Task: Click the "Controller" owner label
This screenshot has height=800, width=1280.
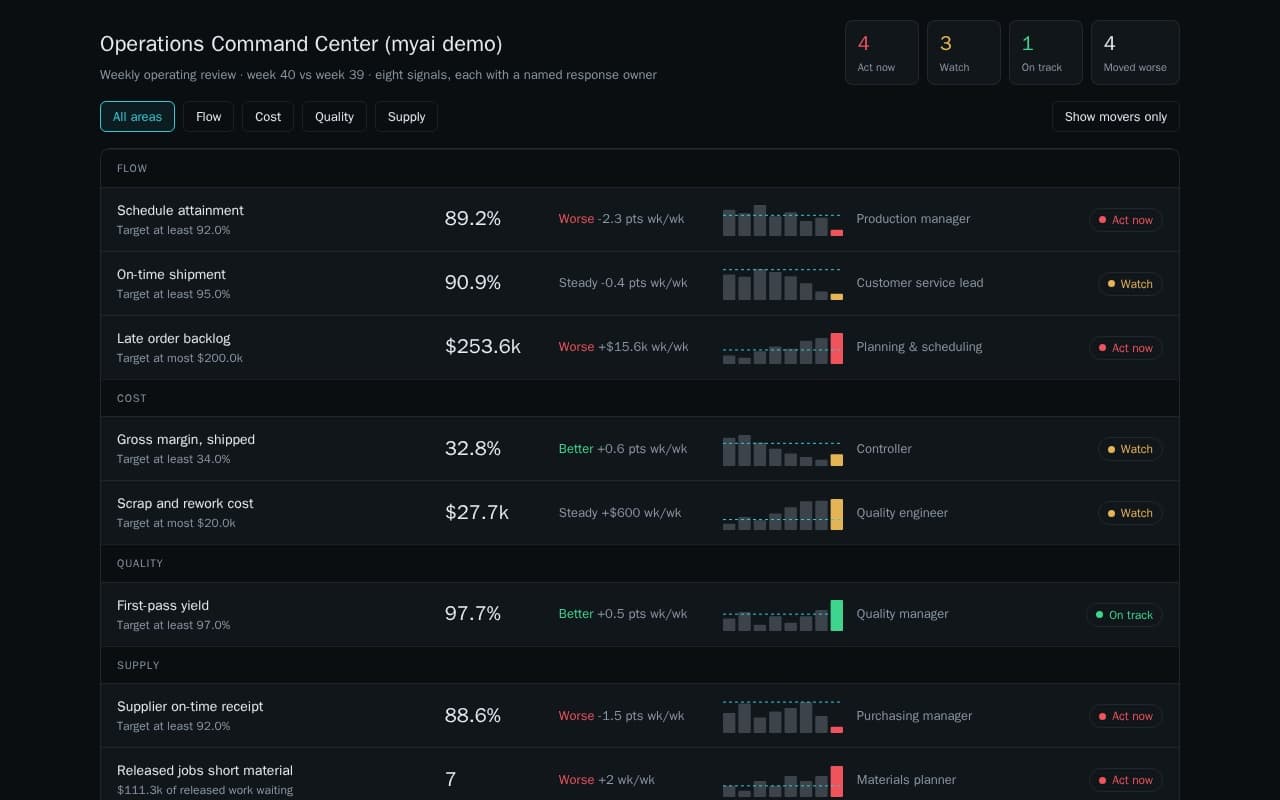Action: click(884, 449)
